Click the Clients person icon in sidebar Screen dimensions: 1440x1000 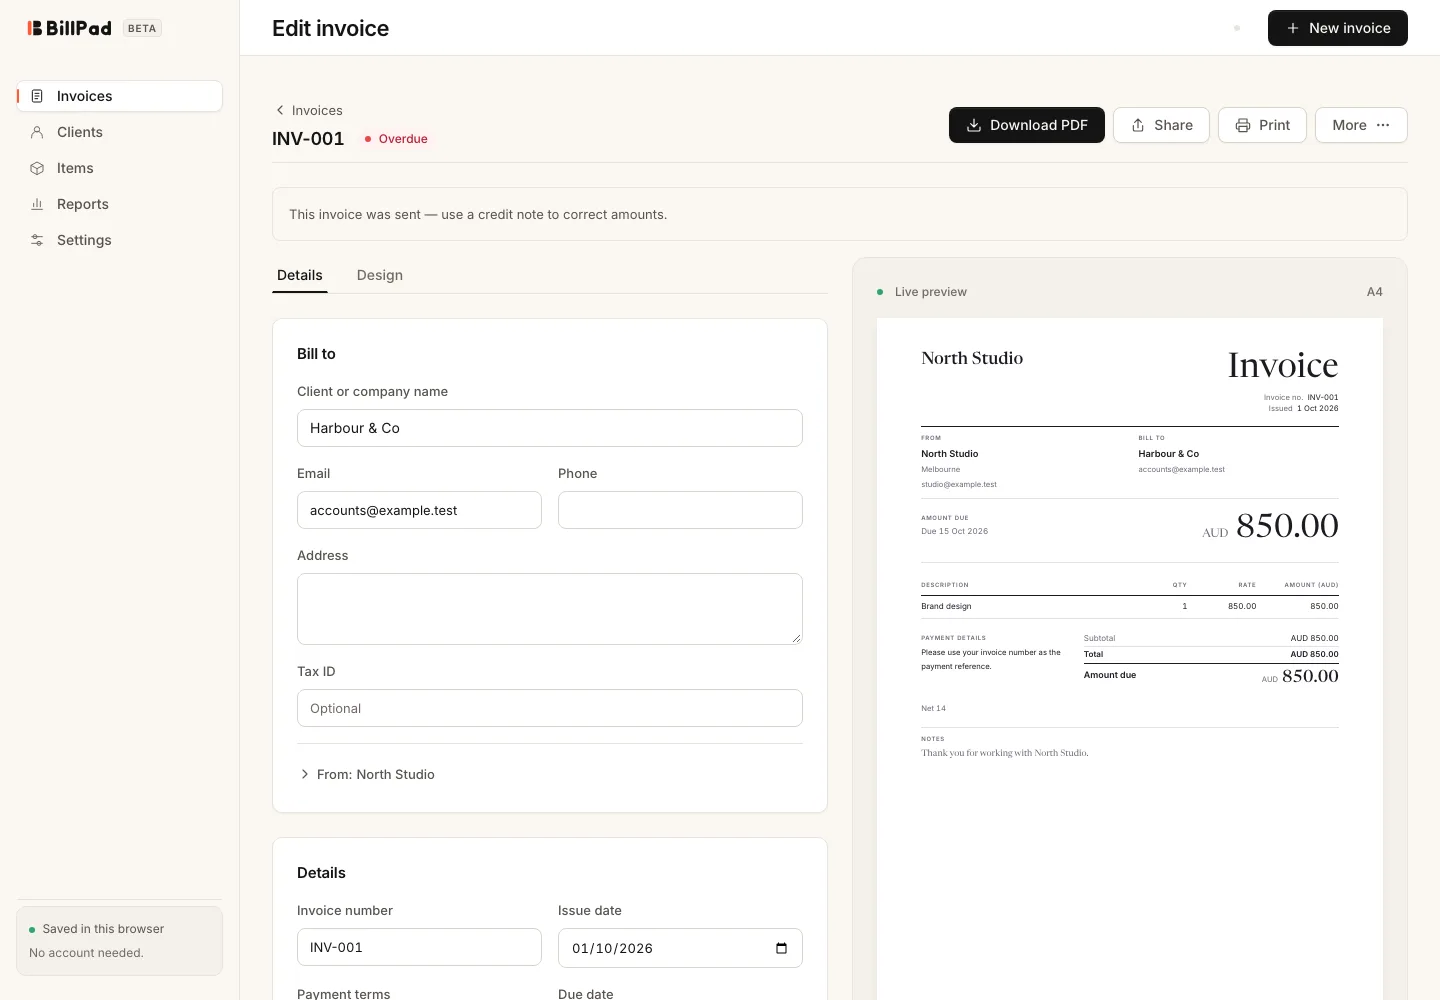tap(37, 132)
